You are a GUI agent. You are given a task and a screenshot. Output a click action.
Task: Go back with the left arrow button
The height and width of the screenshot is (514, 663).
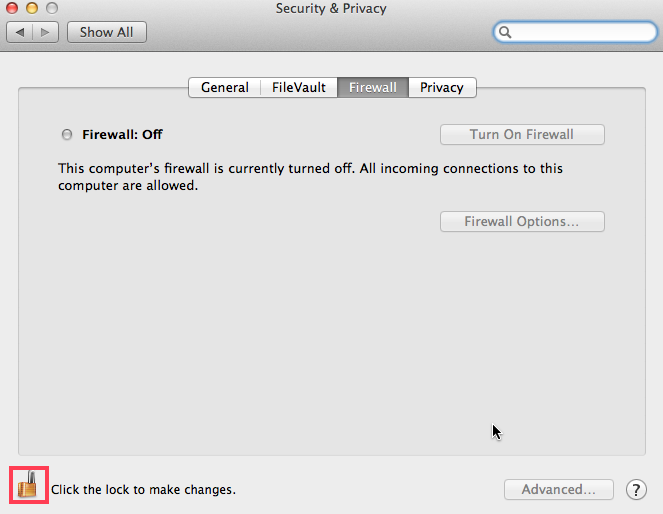(19, 32)
